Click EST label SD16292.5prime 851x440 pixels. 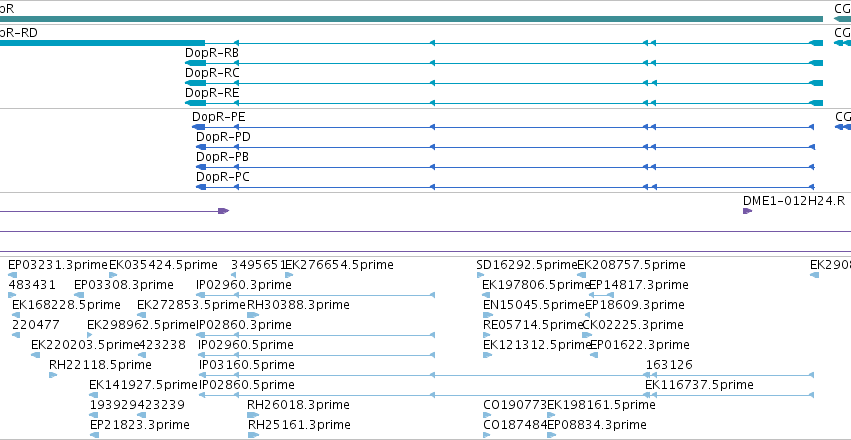pyautogui.click(x=526, y=265)
